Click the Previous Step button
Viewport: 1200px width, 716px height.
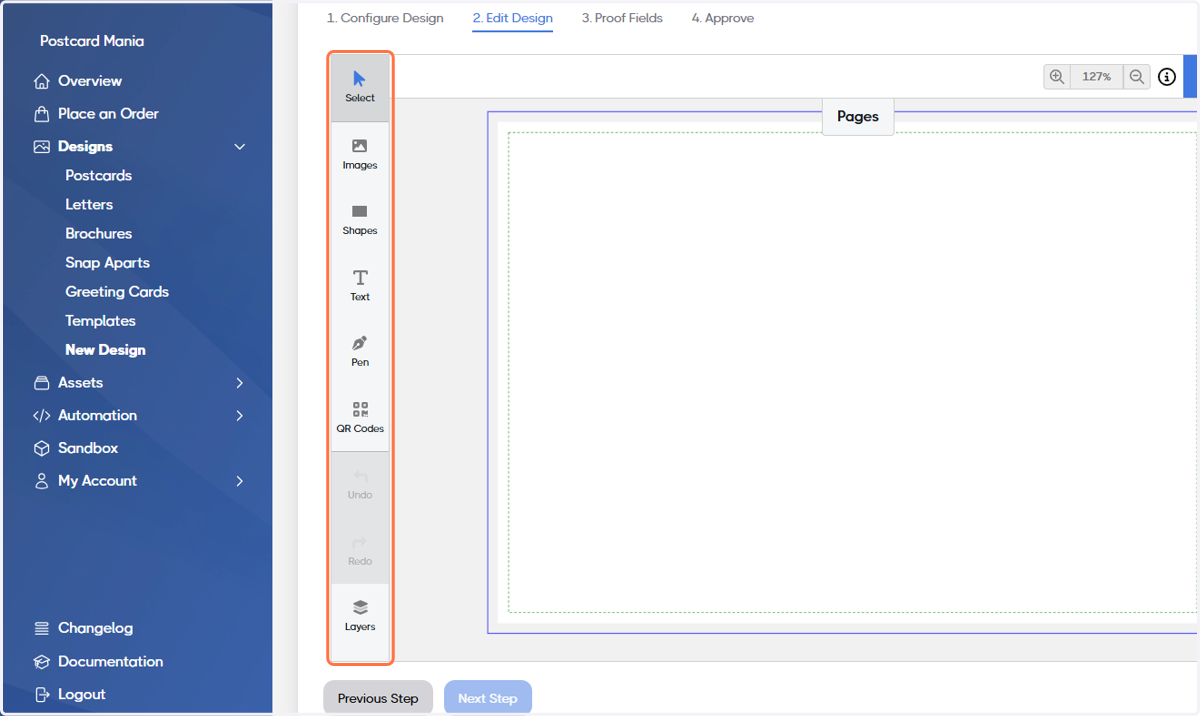tap(378, 698)
